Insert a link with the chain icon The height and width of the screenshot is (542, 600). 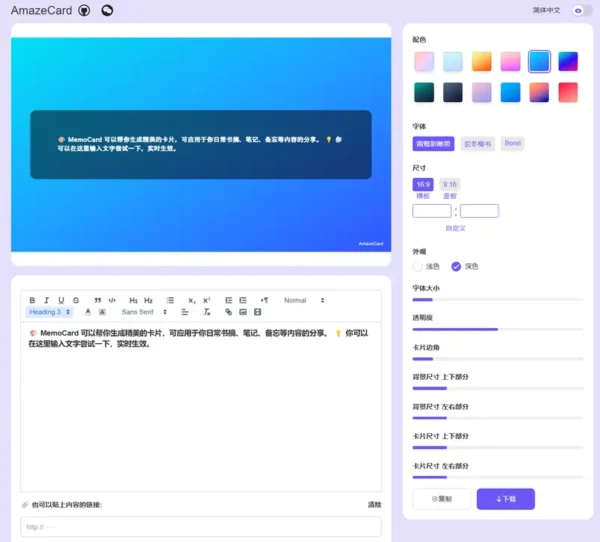[228, 312]
